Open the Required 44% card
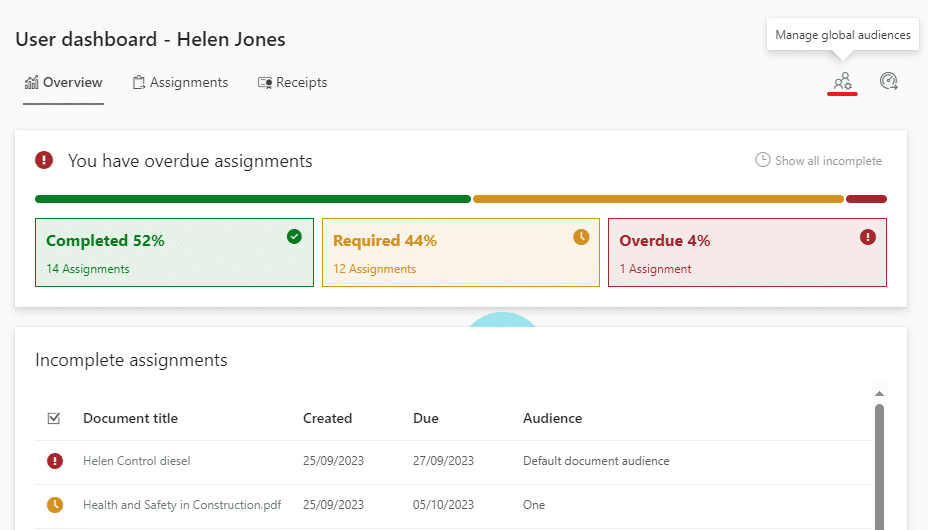Viewport: 928px width, 530px height. click(460, 253)
